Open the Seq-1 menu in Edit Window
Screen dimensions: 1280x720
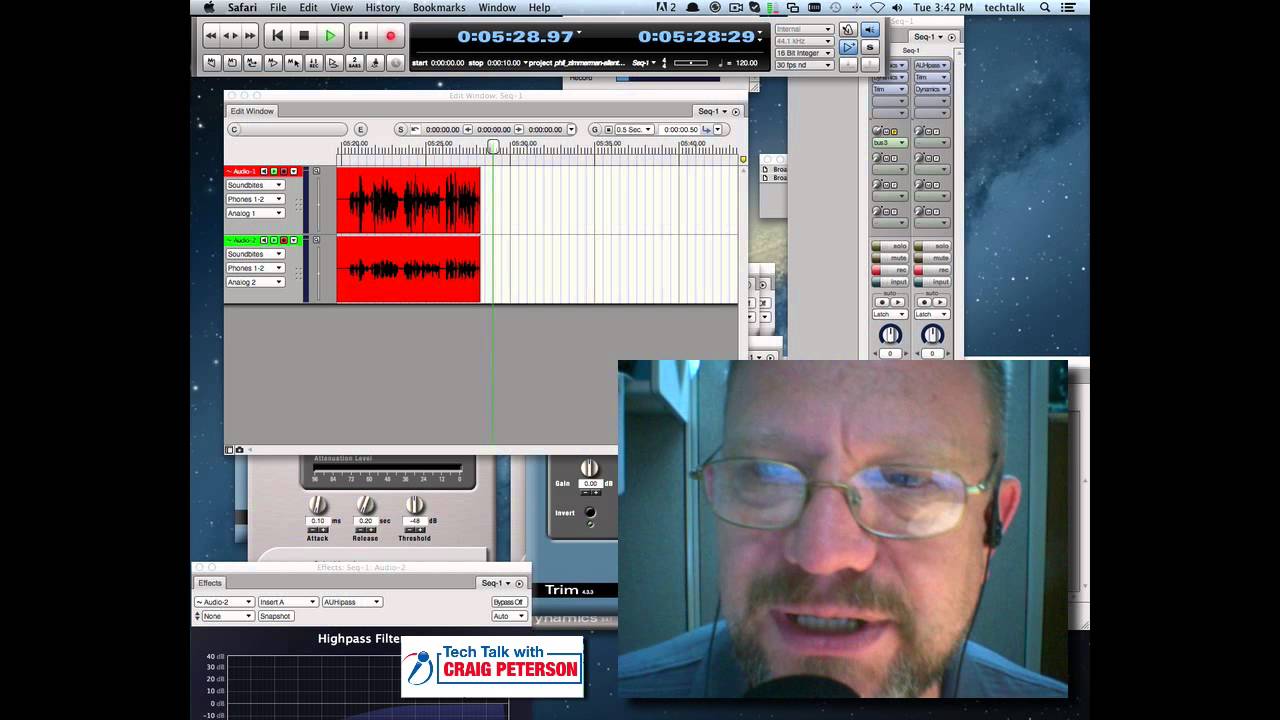click(x=712, y=112)
